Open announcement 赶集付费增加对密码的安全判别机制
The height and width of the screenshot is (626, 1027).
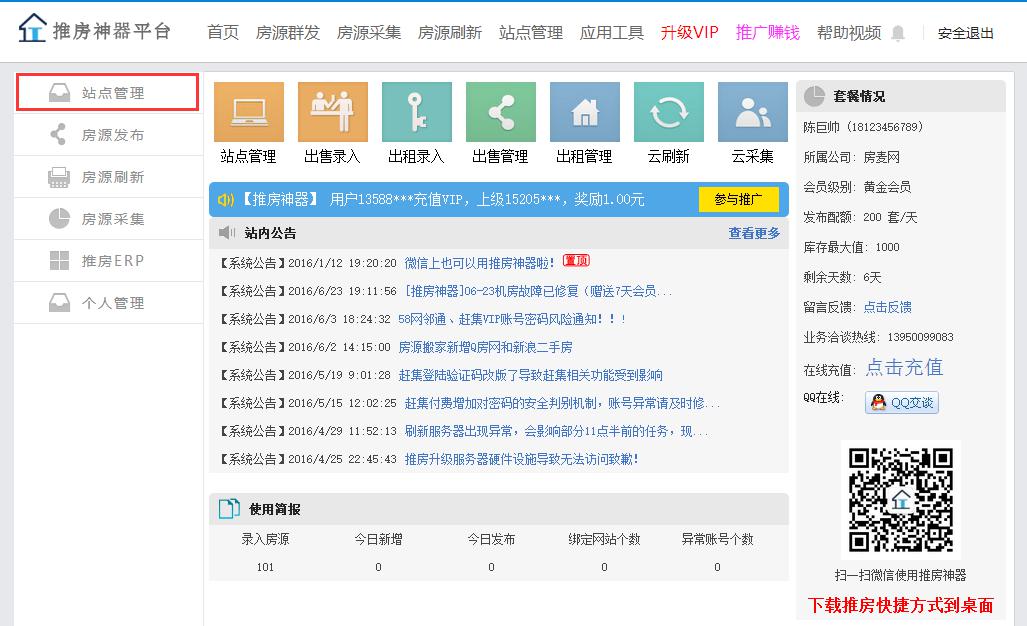[x=563, y=403]
